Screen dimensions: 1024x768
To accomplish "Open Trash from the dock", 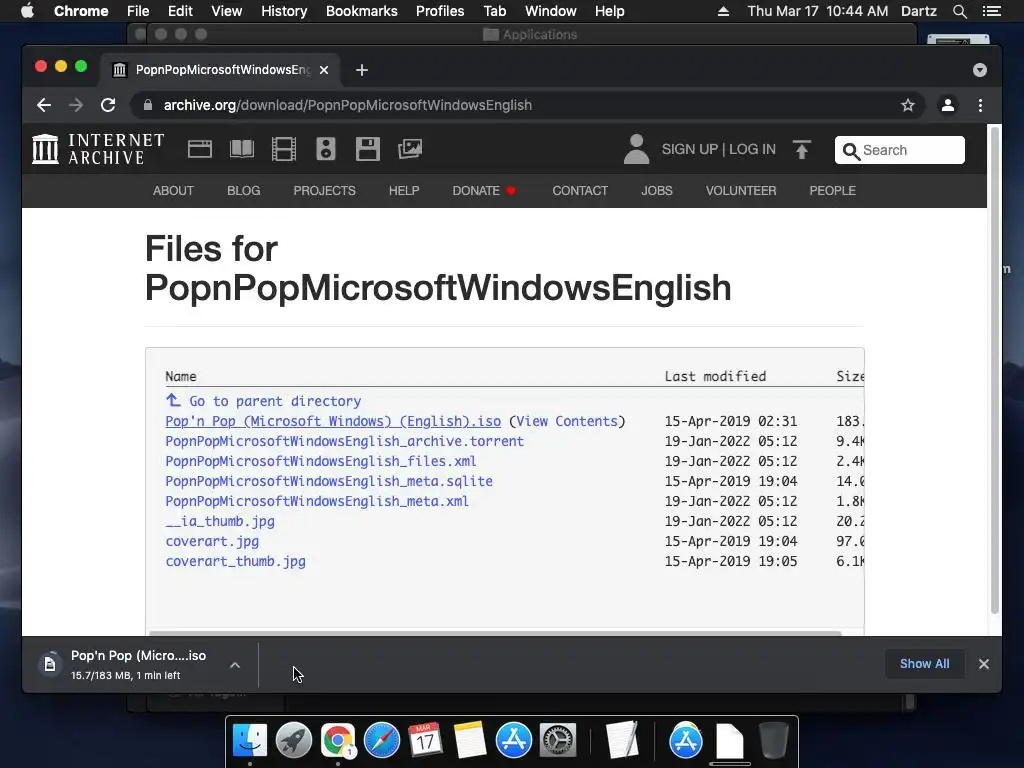I will (x=773, y=740).
